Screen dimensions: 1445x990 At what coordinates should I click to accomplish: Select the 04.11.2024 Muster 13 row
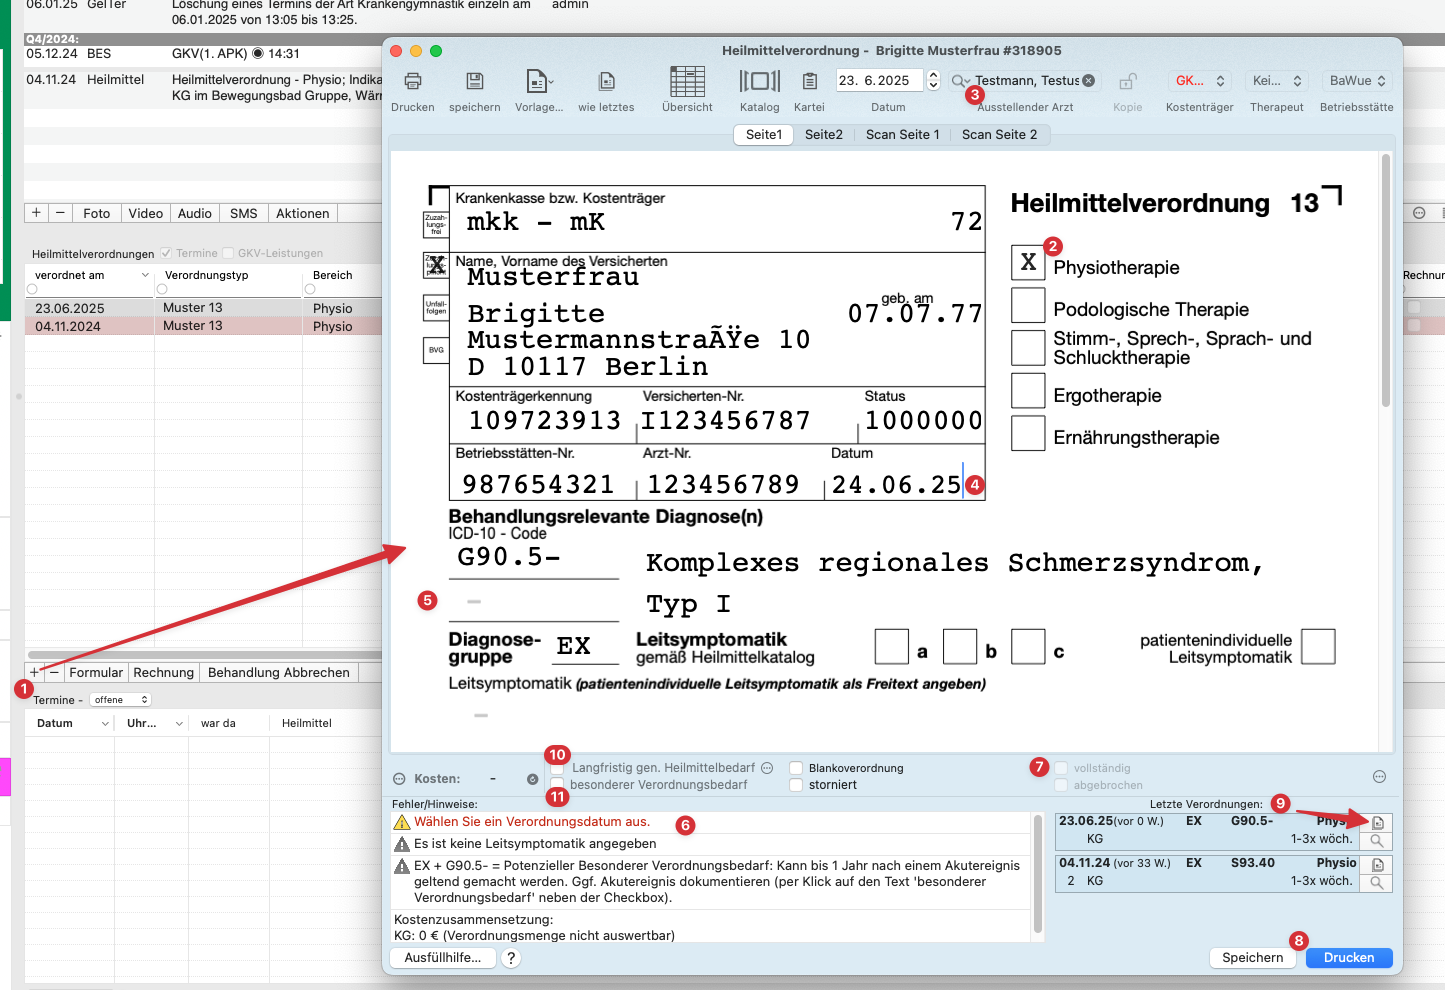pyautogui.click(x=205, y=326)
